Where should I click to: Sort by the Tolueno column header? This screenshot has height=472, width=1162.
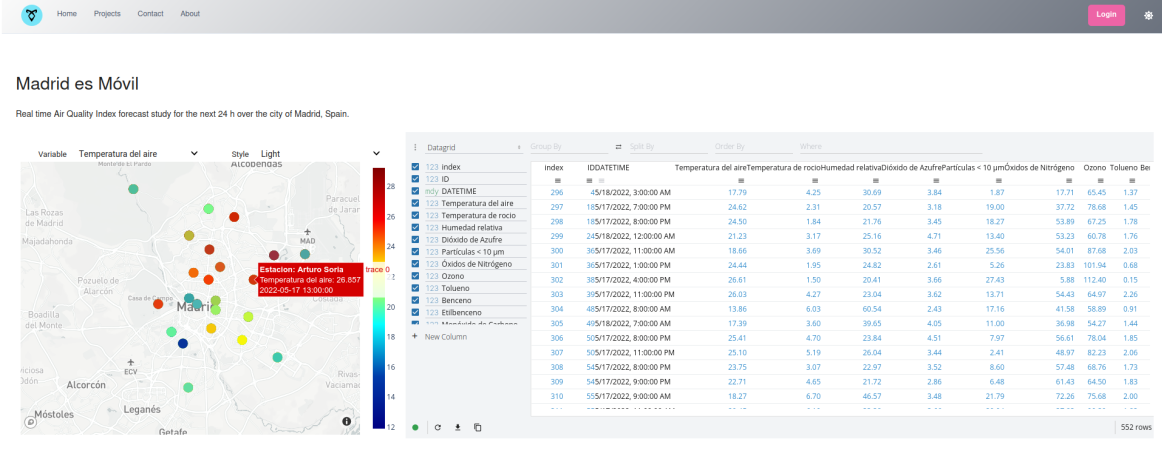pos(1123,168)
